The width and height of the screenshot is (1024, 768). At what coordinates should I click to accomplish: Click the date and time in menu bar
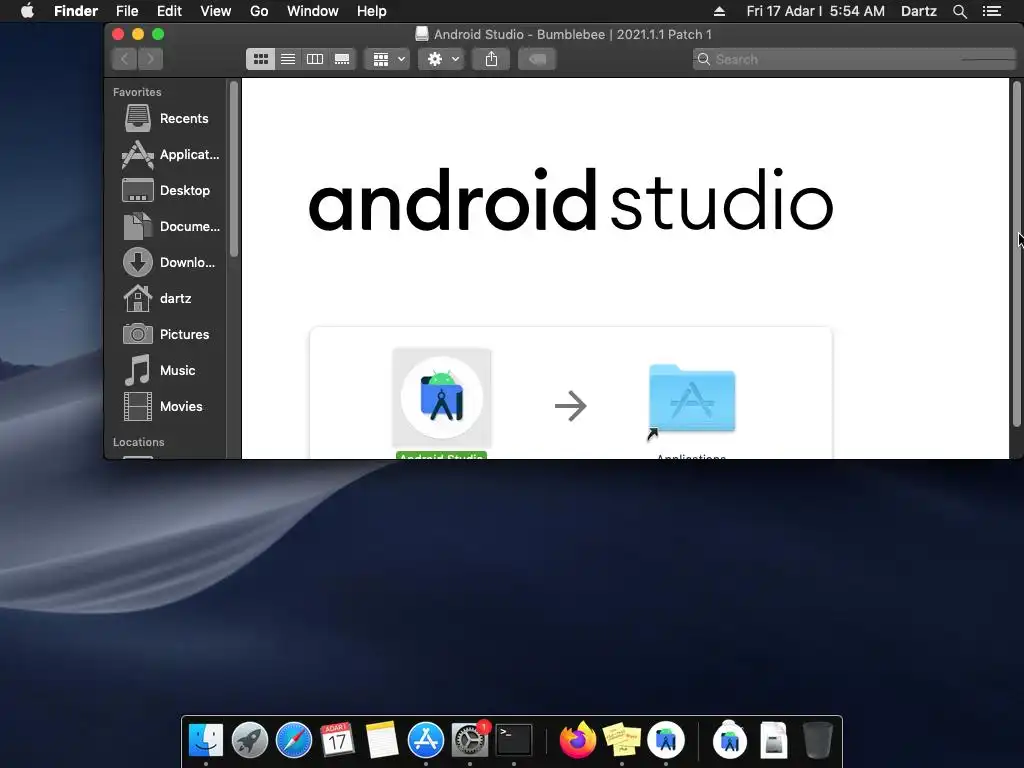point(816,11)
